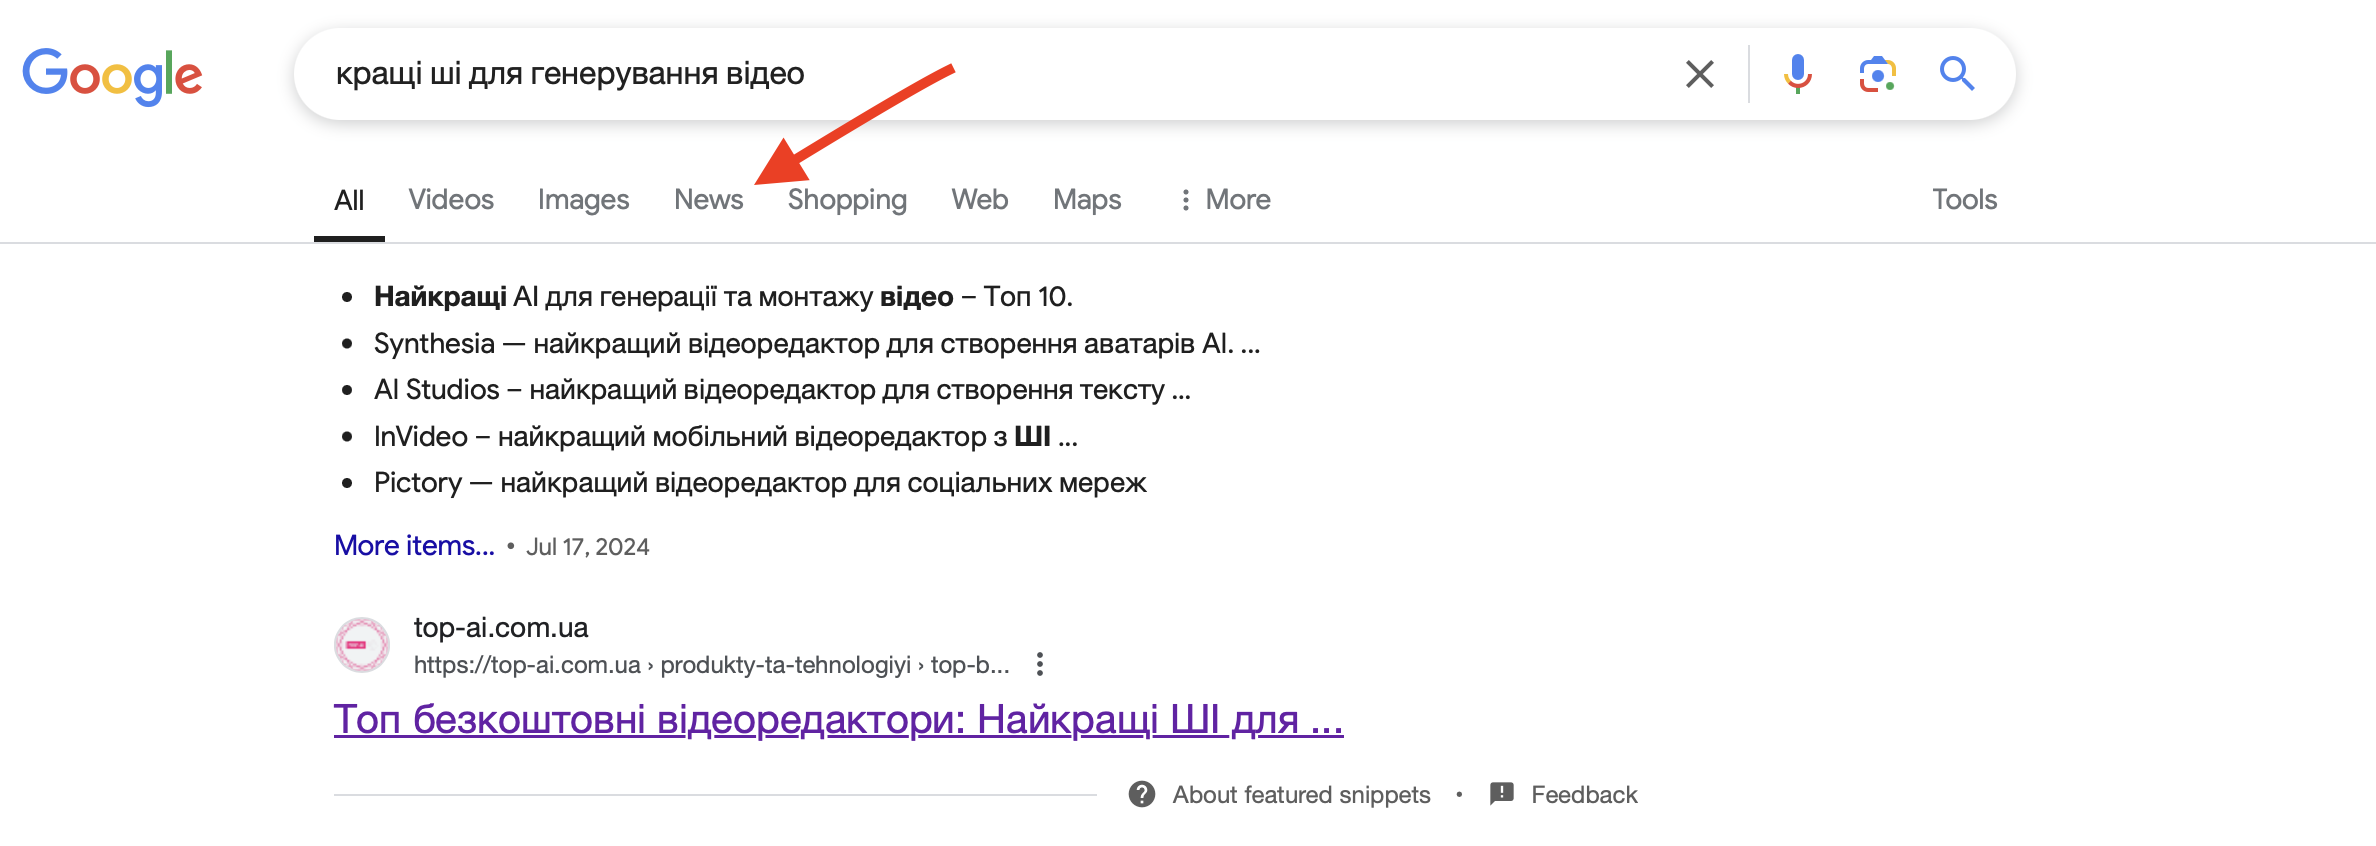
Task: Click the magnifying glass search button
Action: (1956, 74)
